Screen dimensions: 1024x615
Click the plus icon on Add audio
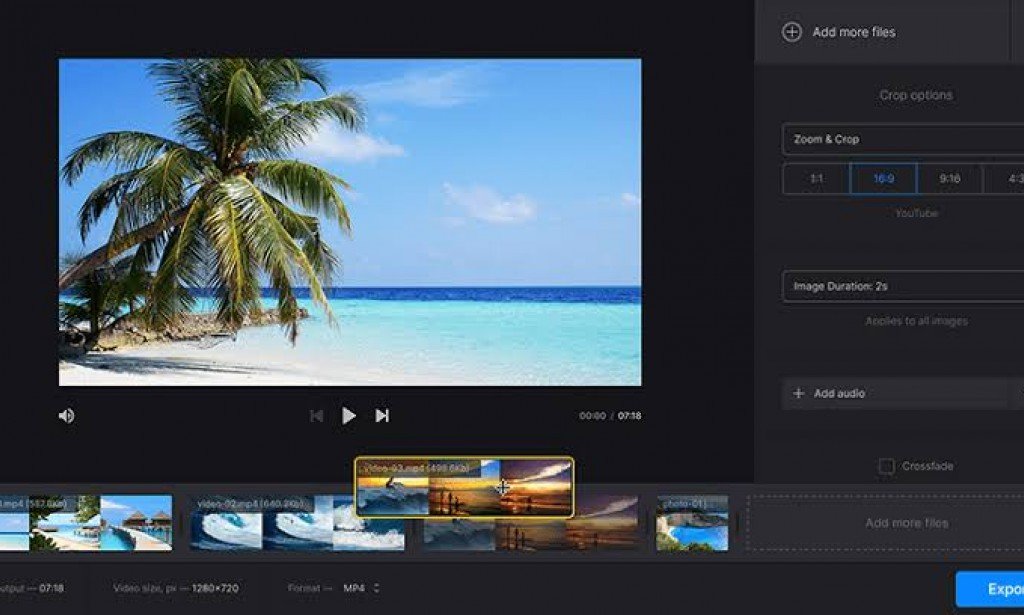pyautogui.click(x=799, y=393)
